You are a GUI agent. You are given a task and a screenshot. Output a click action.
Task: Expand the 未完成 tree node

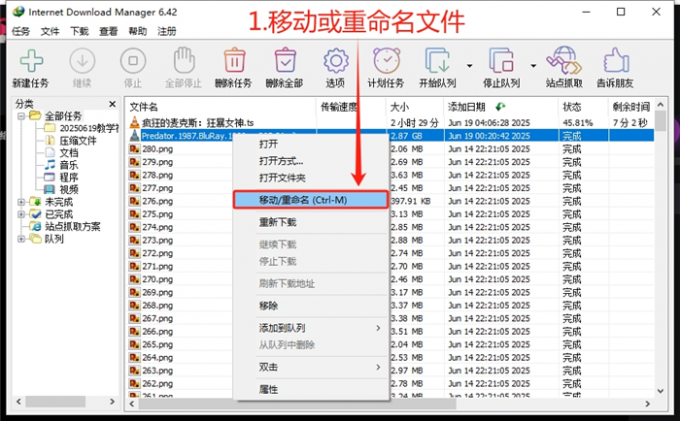point(21,202)
